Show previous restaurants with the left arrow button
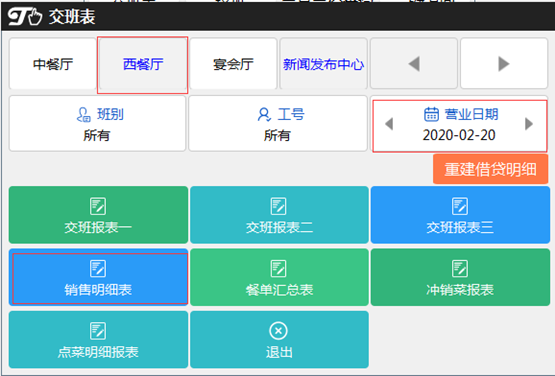Screen dimensions: 555x376 pos(414,64)
